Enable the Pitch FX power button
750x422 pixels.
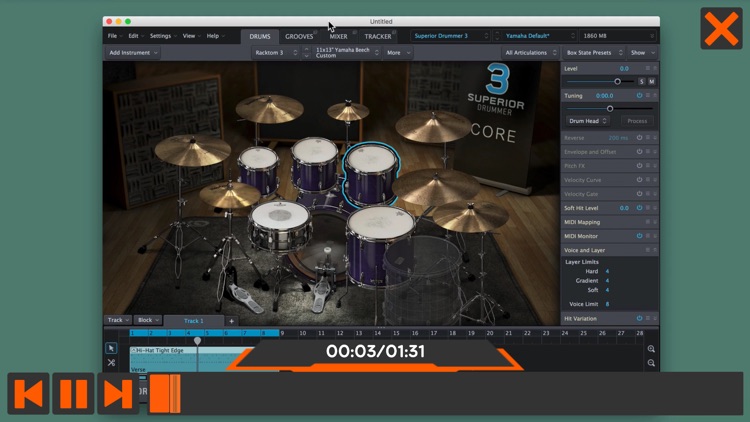(639, 166)
